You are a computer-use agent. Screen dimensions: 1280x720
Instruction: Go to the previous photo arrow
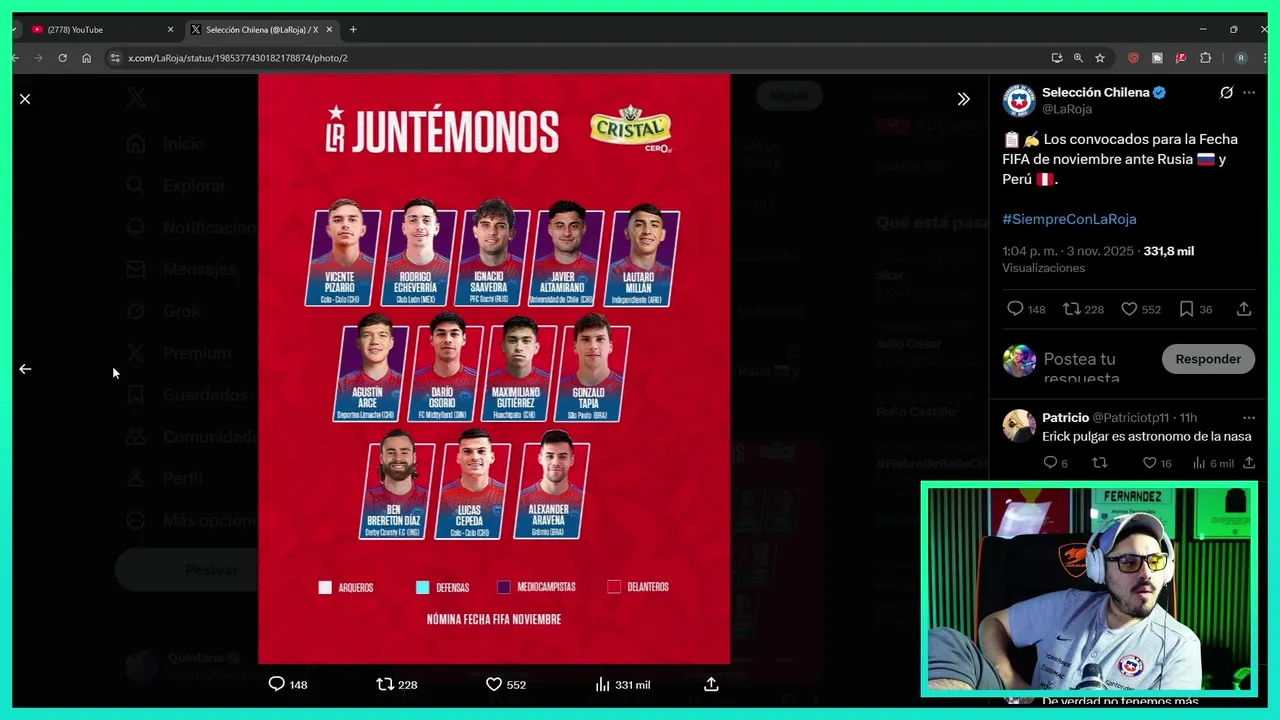pyautogui.click(x=25, y=369)
